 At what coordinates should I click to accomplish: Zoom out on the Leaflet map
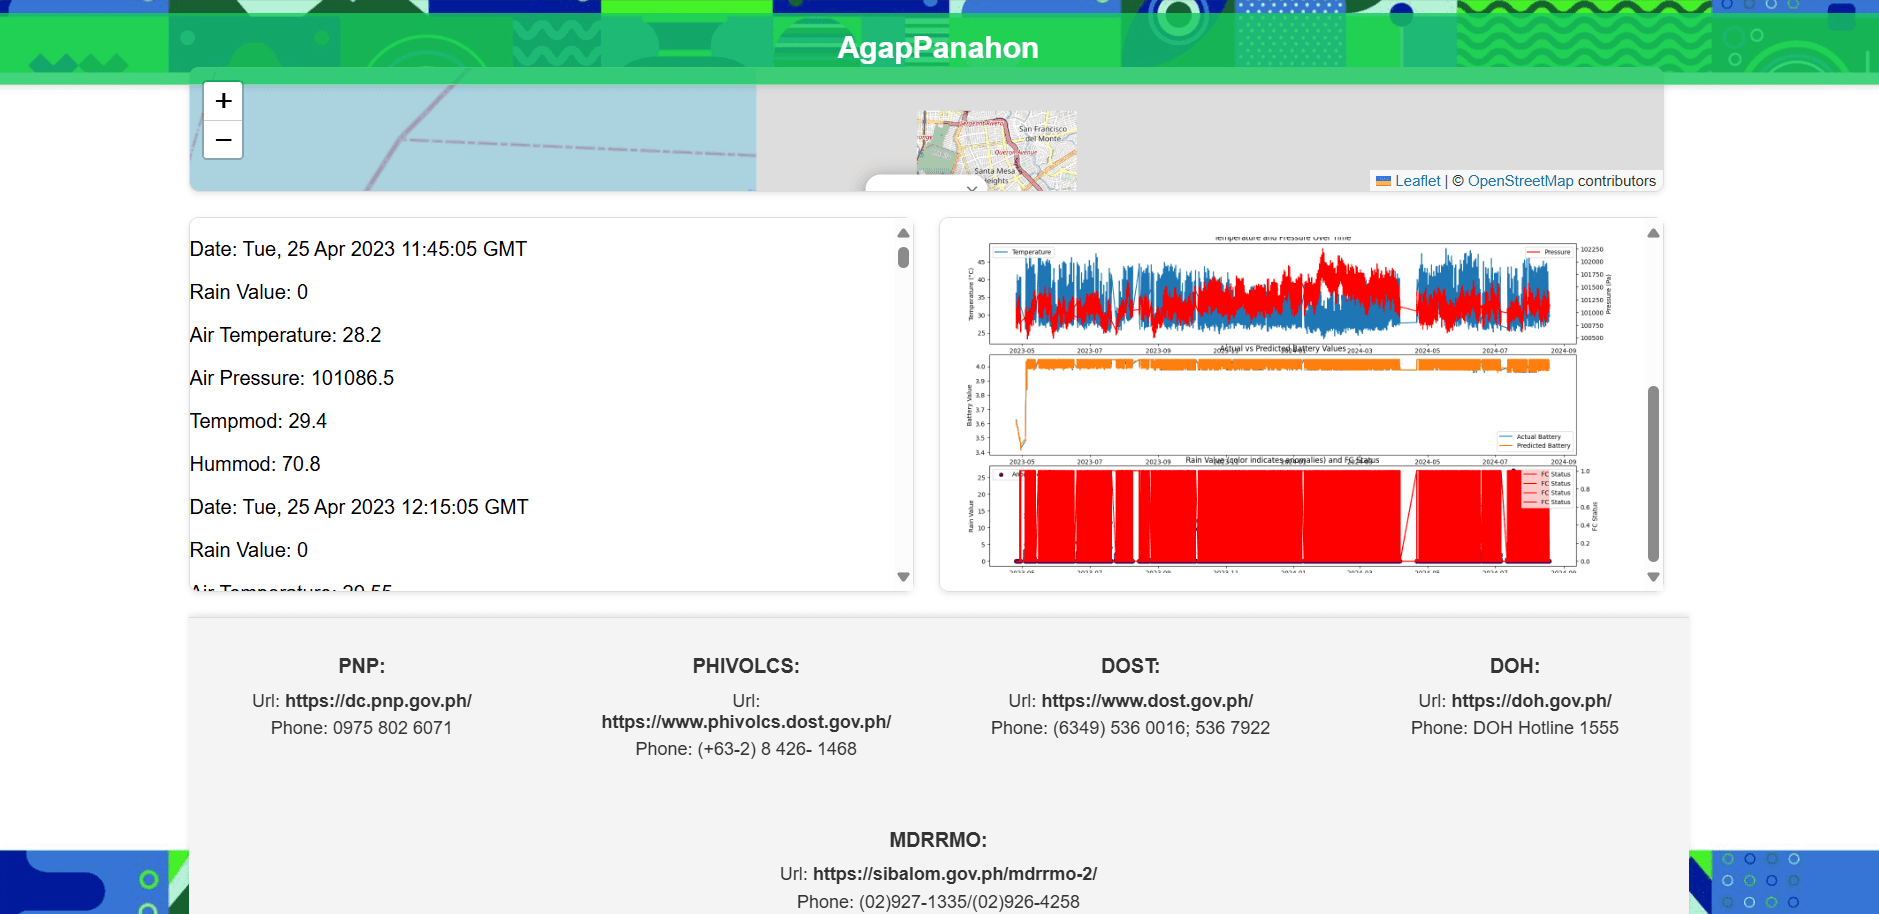(x=223, y=140)
